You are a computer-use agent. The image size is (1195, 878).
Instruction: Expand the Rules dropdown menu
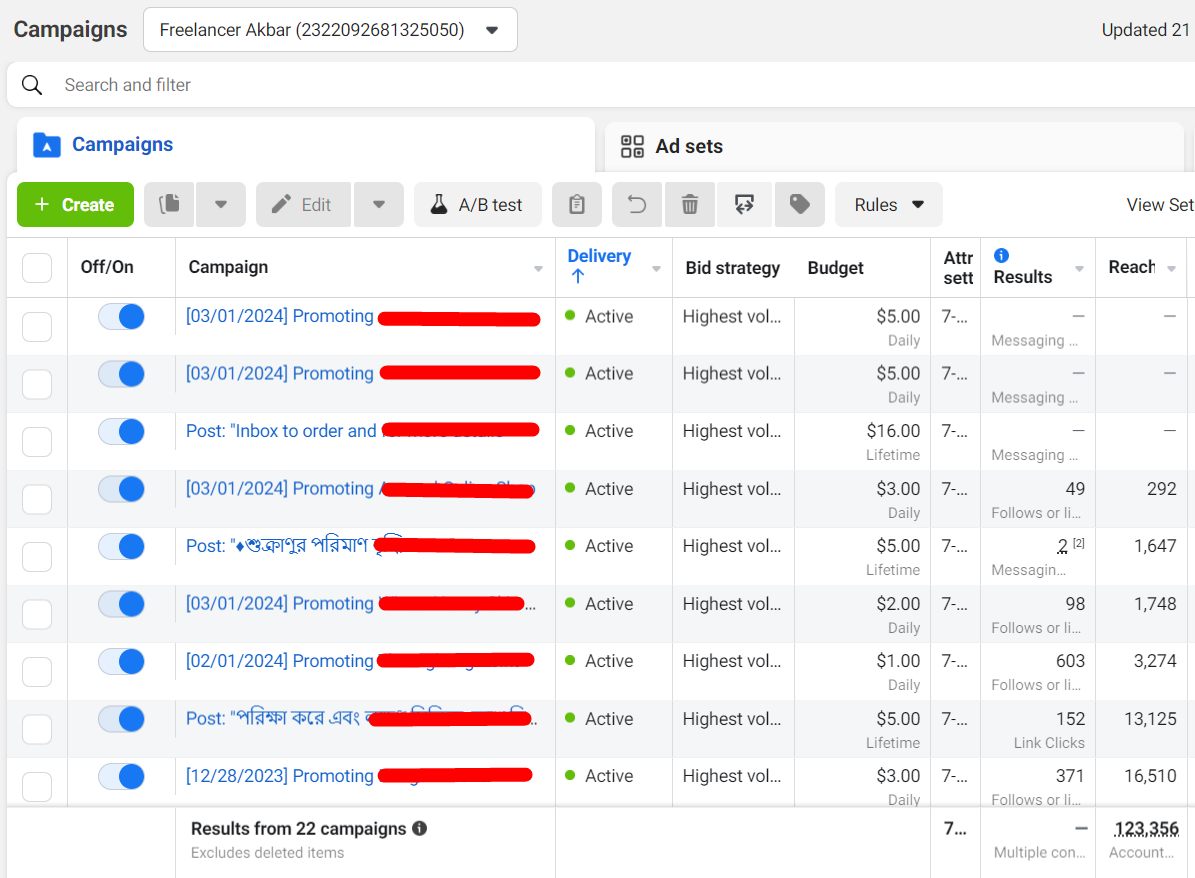(x=888, y=205)
